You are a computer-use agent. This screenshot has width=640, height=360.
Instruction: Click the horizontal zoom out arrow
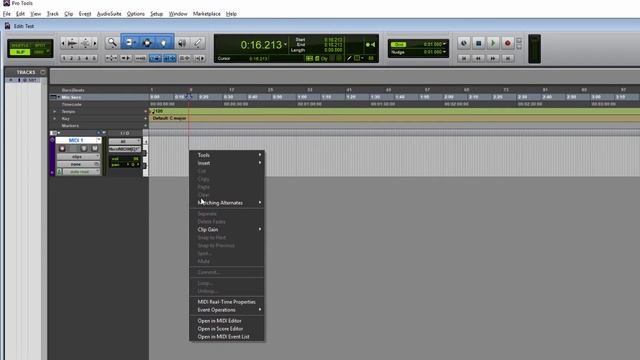pyautogui.click(x=63, y=43)
